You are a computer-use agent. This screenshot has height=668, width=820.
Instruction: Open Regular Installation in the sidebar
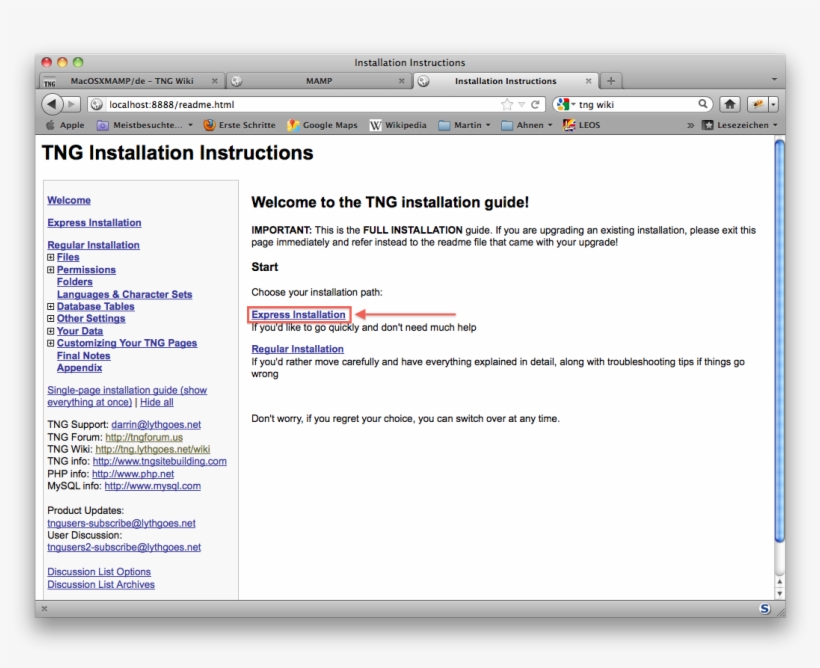coord(93,245)
